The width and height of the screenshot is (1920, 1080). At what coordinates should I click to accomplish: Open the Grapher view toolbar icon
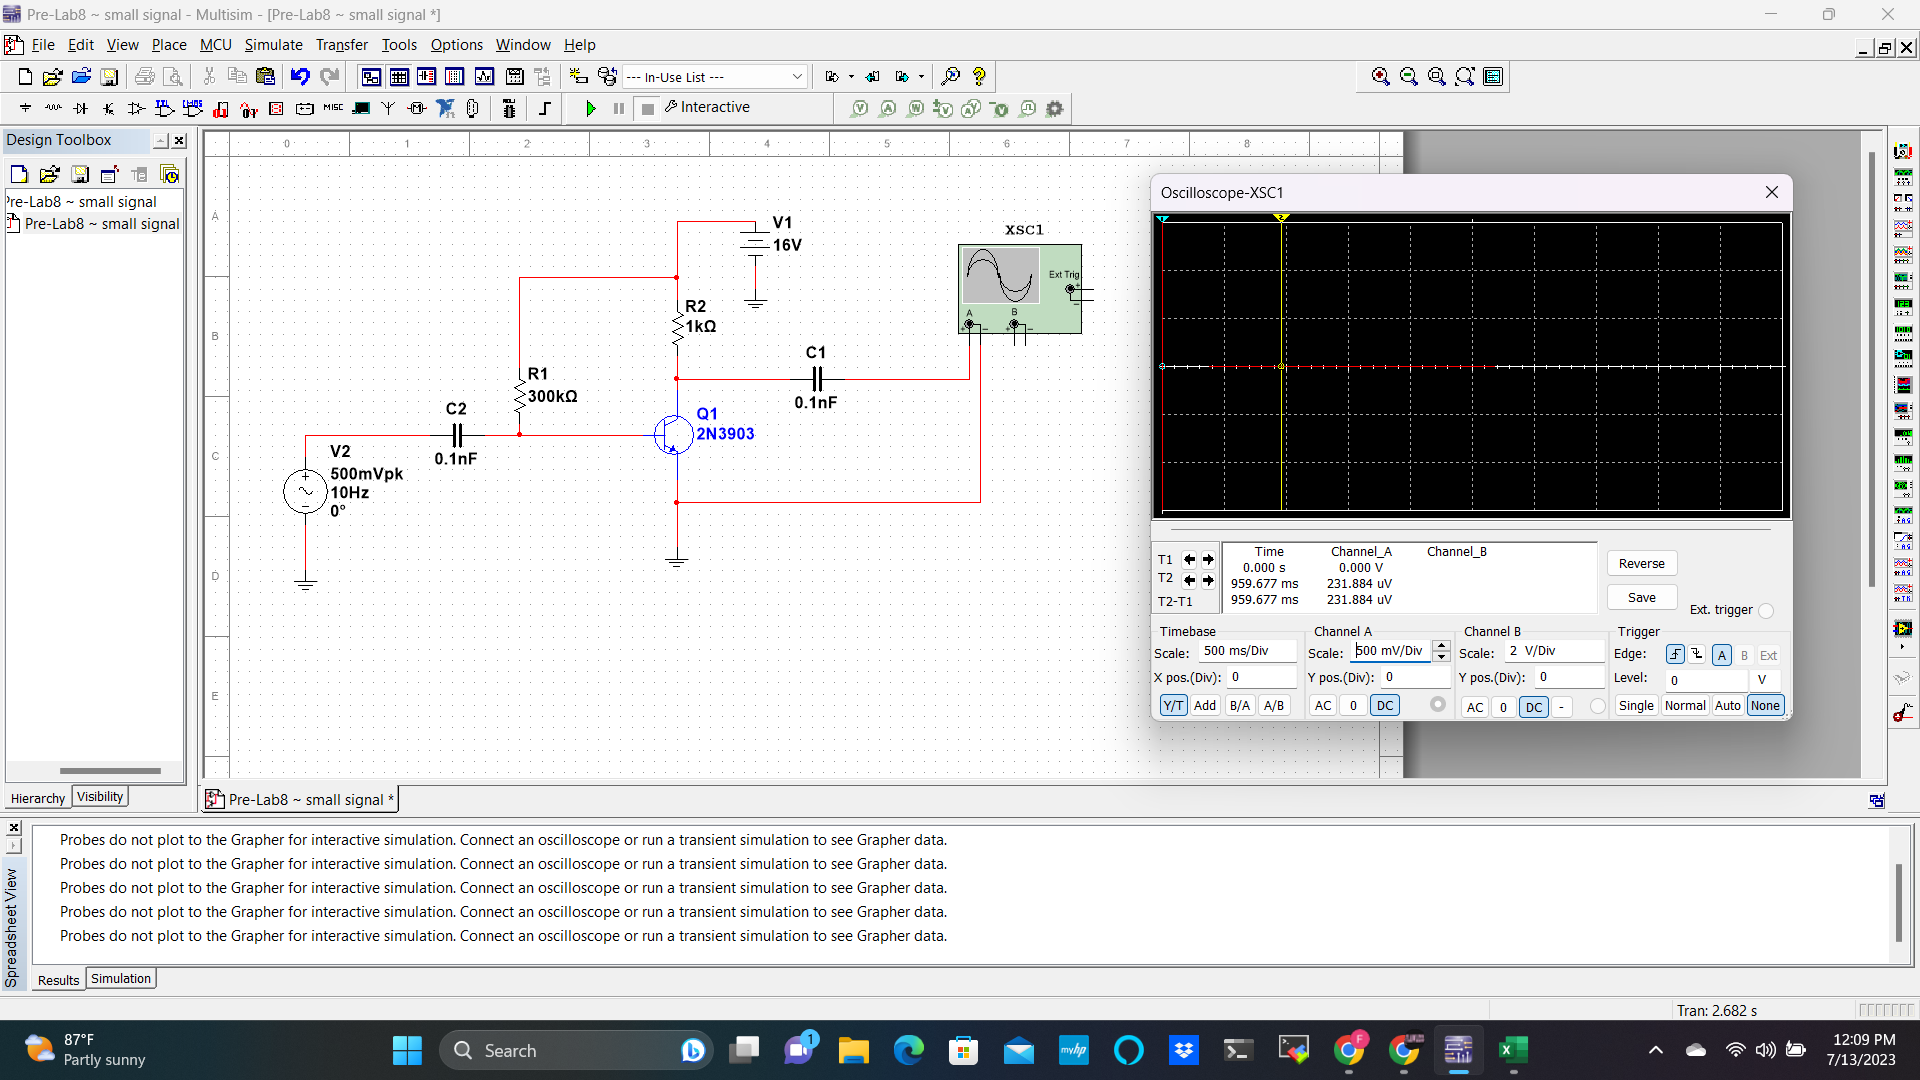tap(484, 76)
